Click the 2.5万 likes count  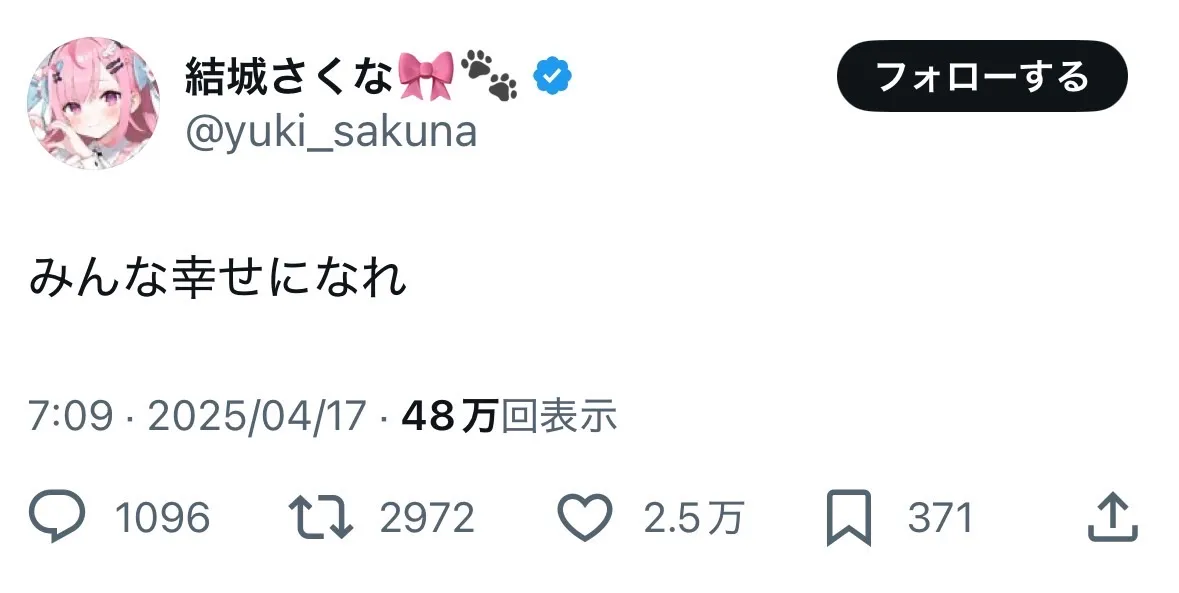coord(693,518)
